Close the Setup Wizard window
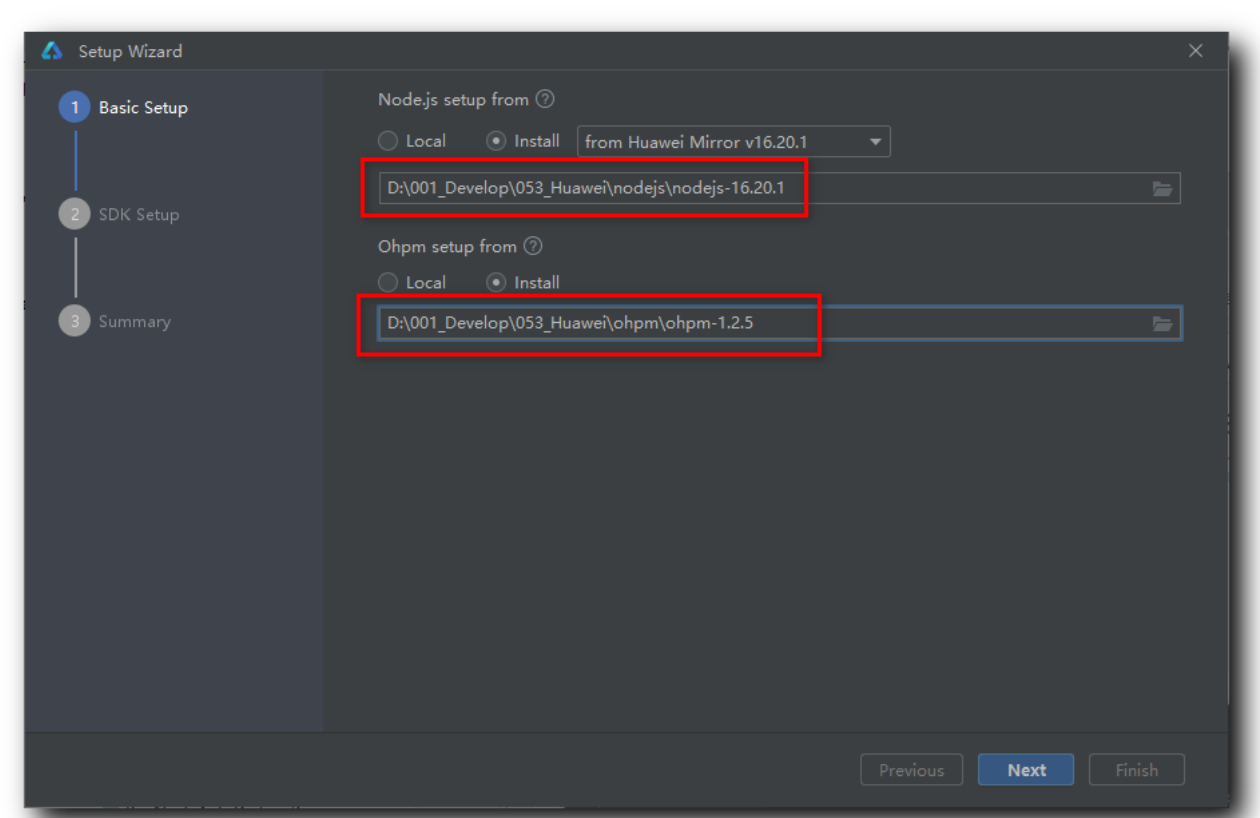 coord(1196,51)
